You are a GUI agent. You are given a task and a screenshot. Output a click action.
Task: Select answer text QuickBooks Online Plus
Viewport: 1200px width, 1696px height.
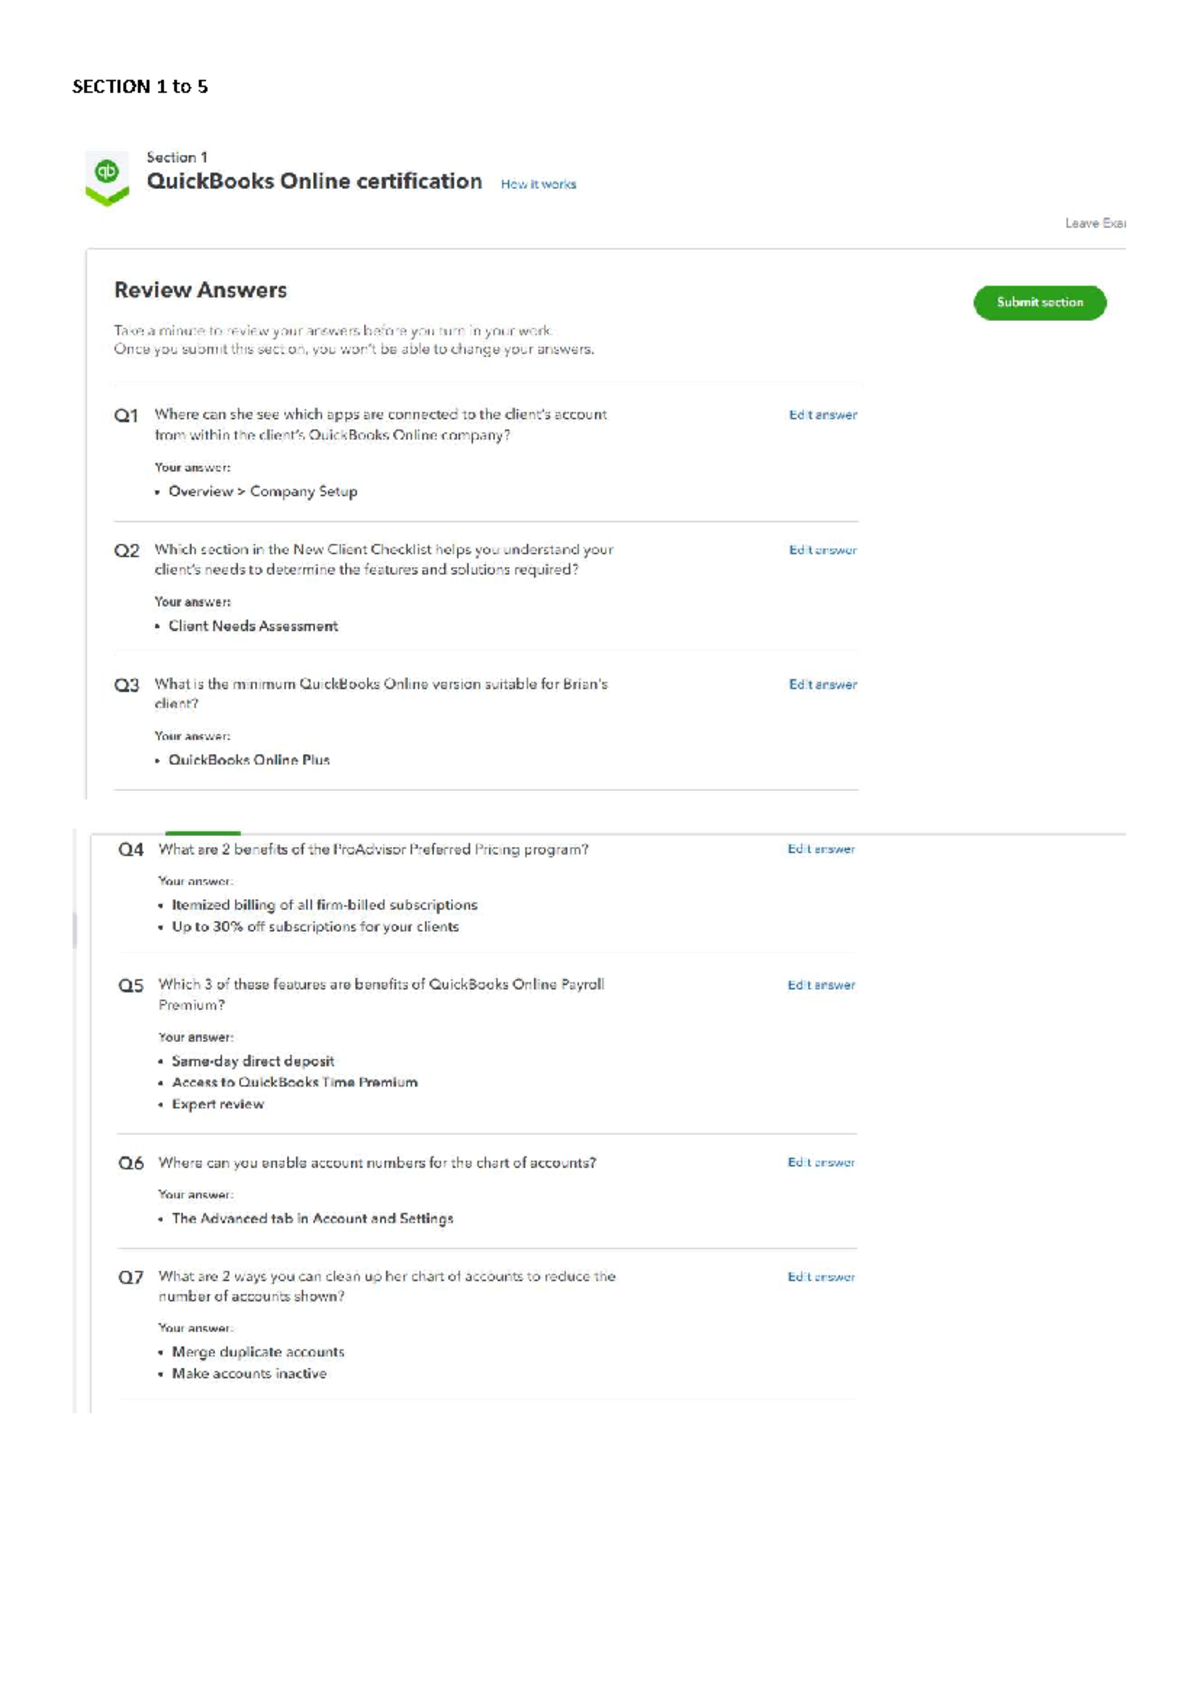(x=250, y=760)
